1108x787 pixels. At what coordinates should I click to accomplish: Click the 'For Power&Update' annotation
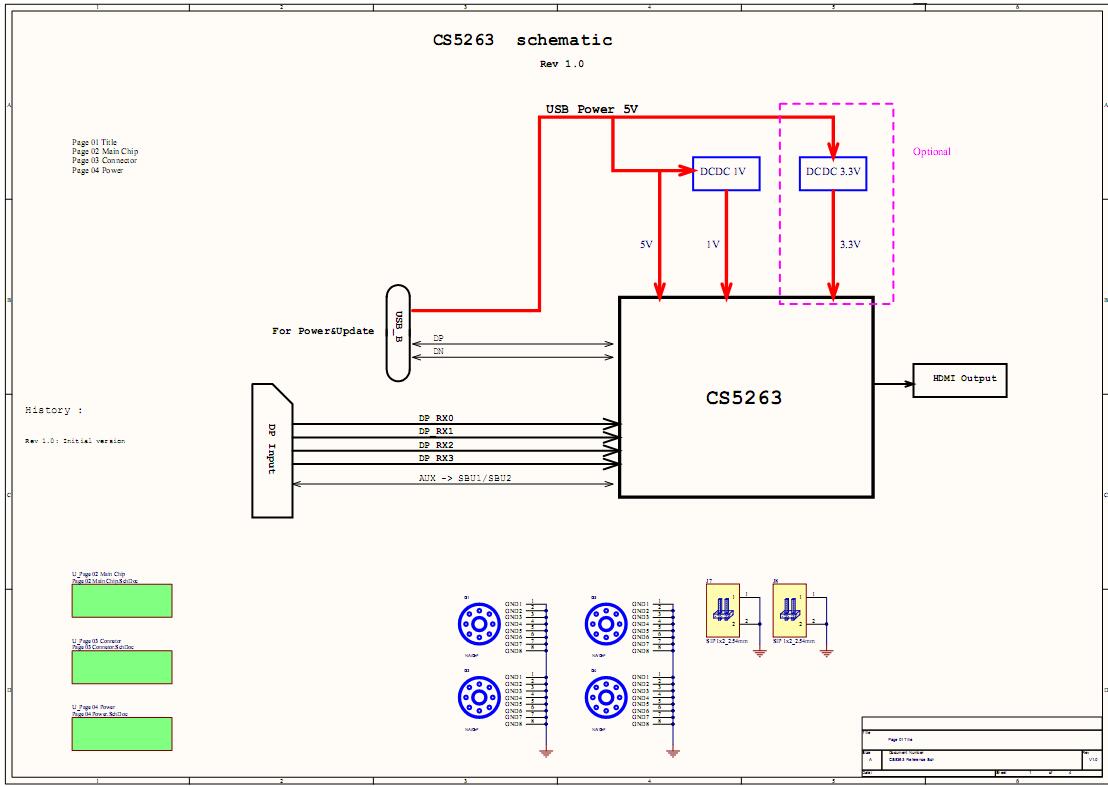coord(323,331)
